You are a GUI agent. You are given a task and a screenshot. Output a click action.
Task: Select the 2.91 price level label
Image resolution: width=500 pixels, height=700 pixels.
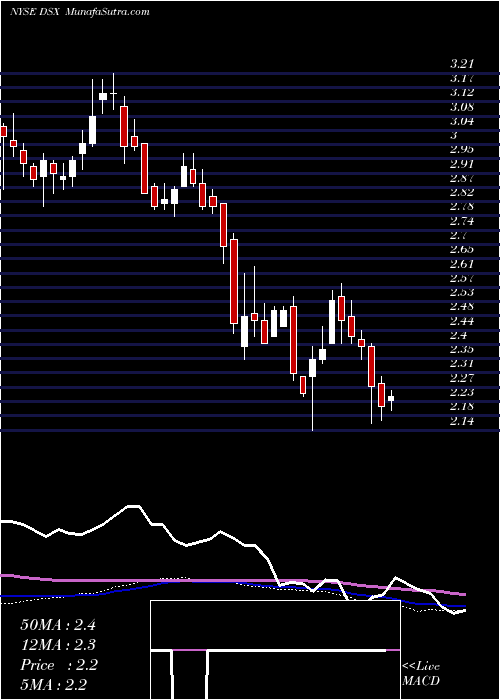[x=462, y=164]
